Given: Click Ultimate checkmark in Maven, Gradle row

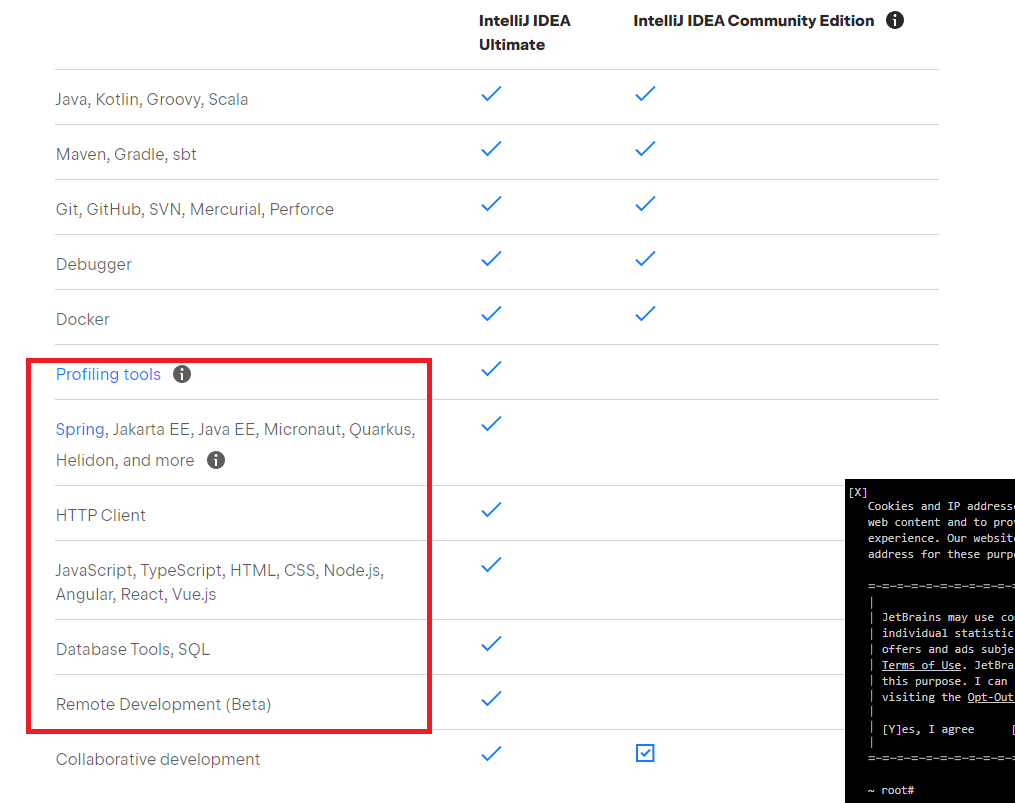Looking at the screenshot, I should [x=491, y=149].
